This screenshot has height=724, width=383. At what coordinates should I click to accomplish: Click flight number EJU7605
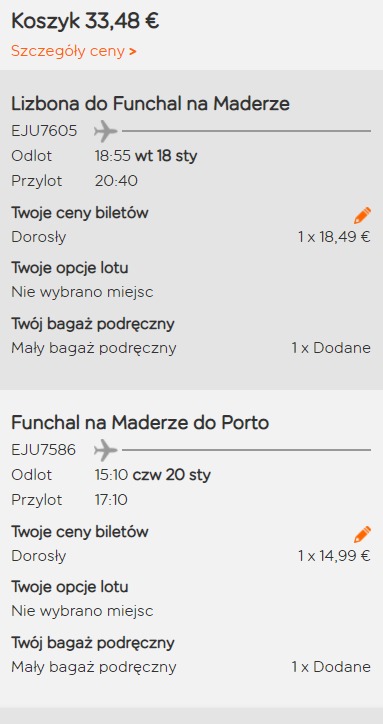point(44,131)
